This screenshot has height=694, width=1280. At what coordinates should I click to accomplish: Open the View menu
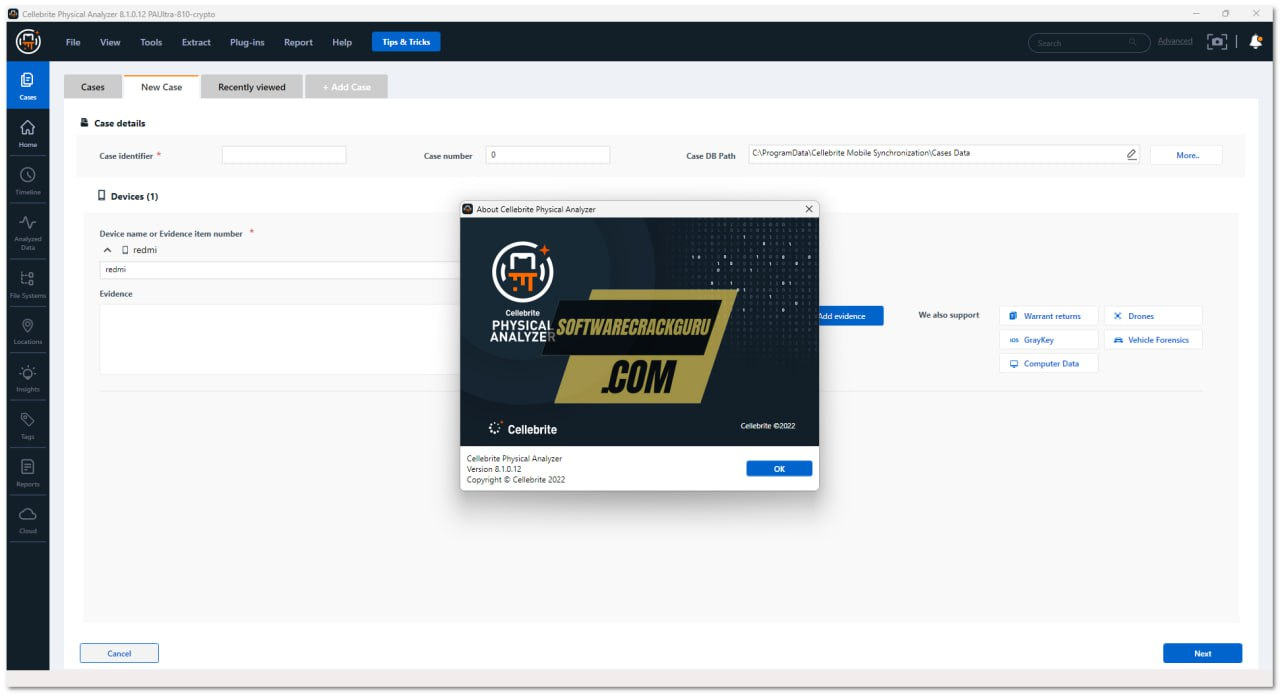click(110, 42)
